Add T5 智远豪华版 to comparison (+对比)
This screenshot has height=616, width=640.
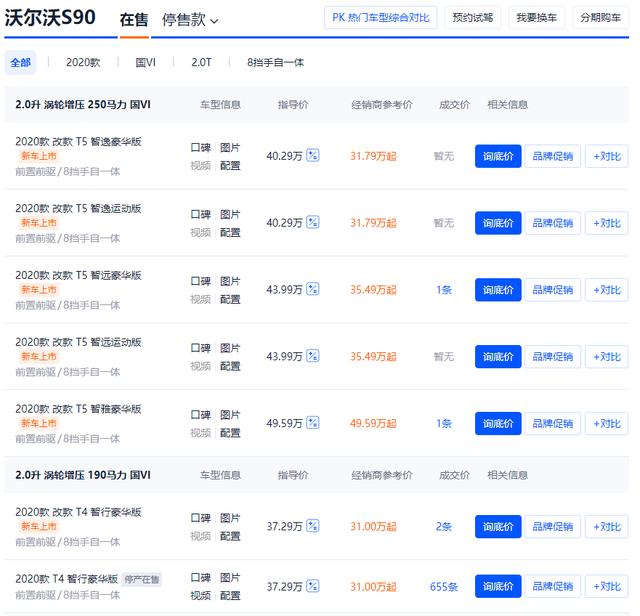click(x=607, y=290)
